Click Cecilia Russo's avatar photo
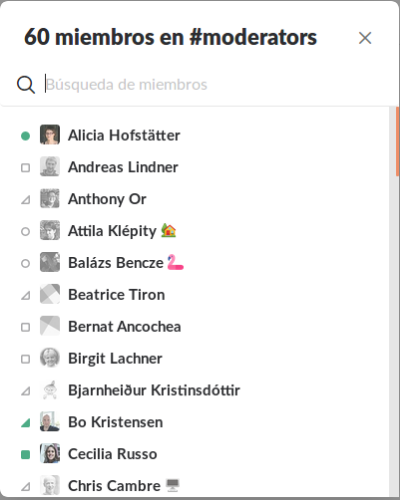This screenshot has width=400, height=500. coord(50,453)
